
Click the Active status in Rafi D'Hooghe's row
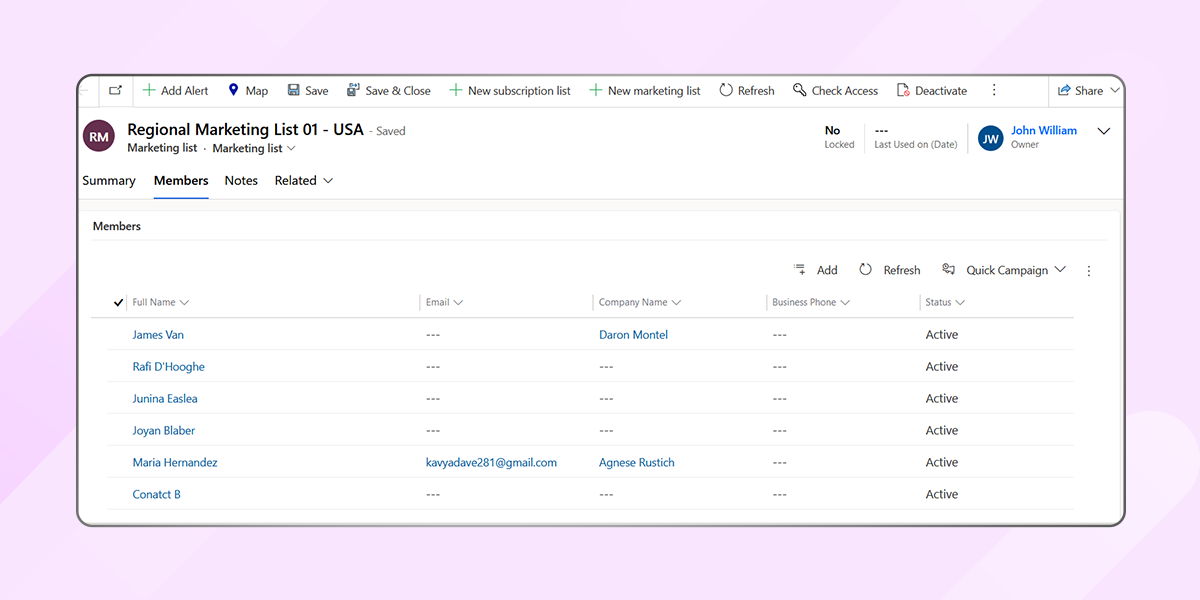click(942, 367)
